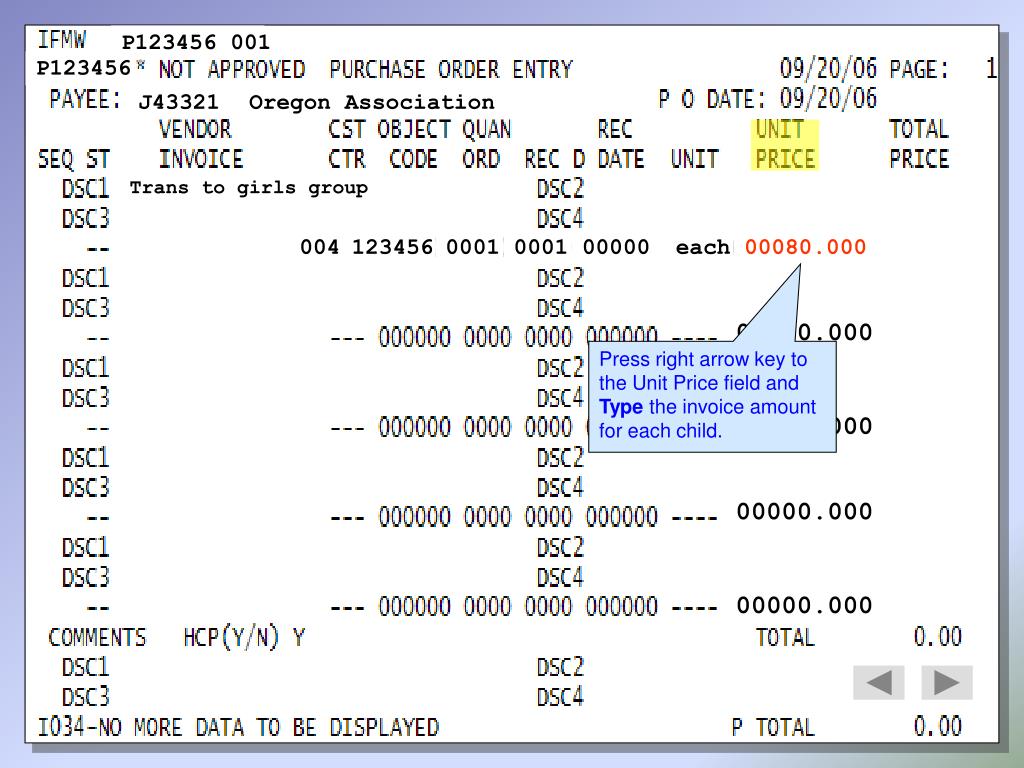
Task: Select the IFMW screen code
Action: [61, 40]
